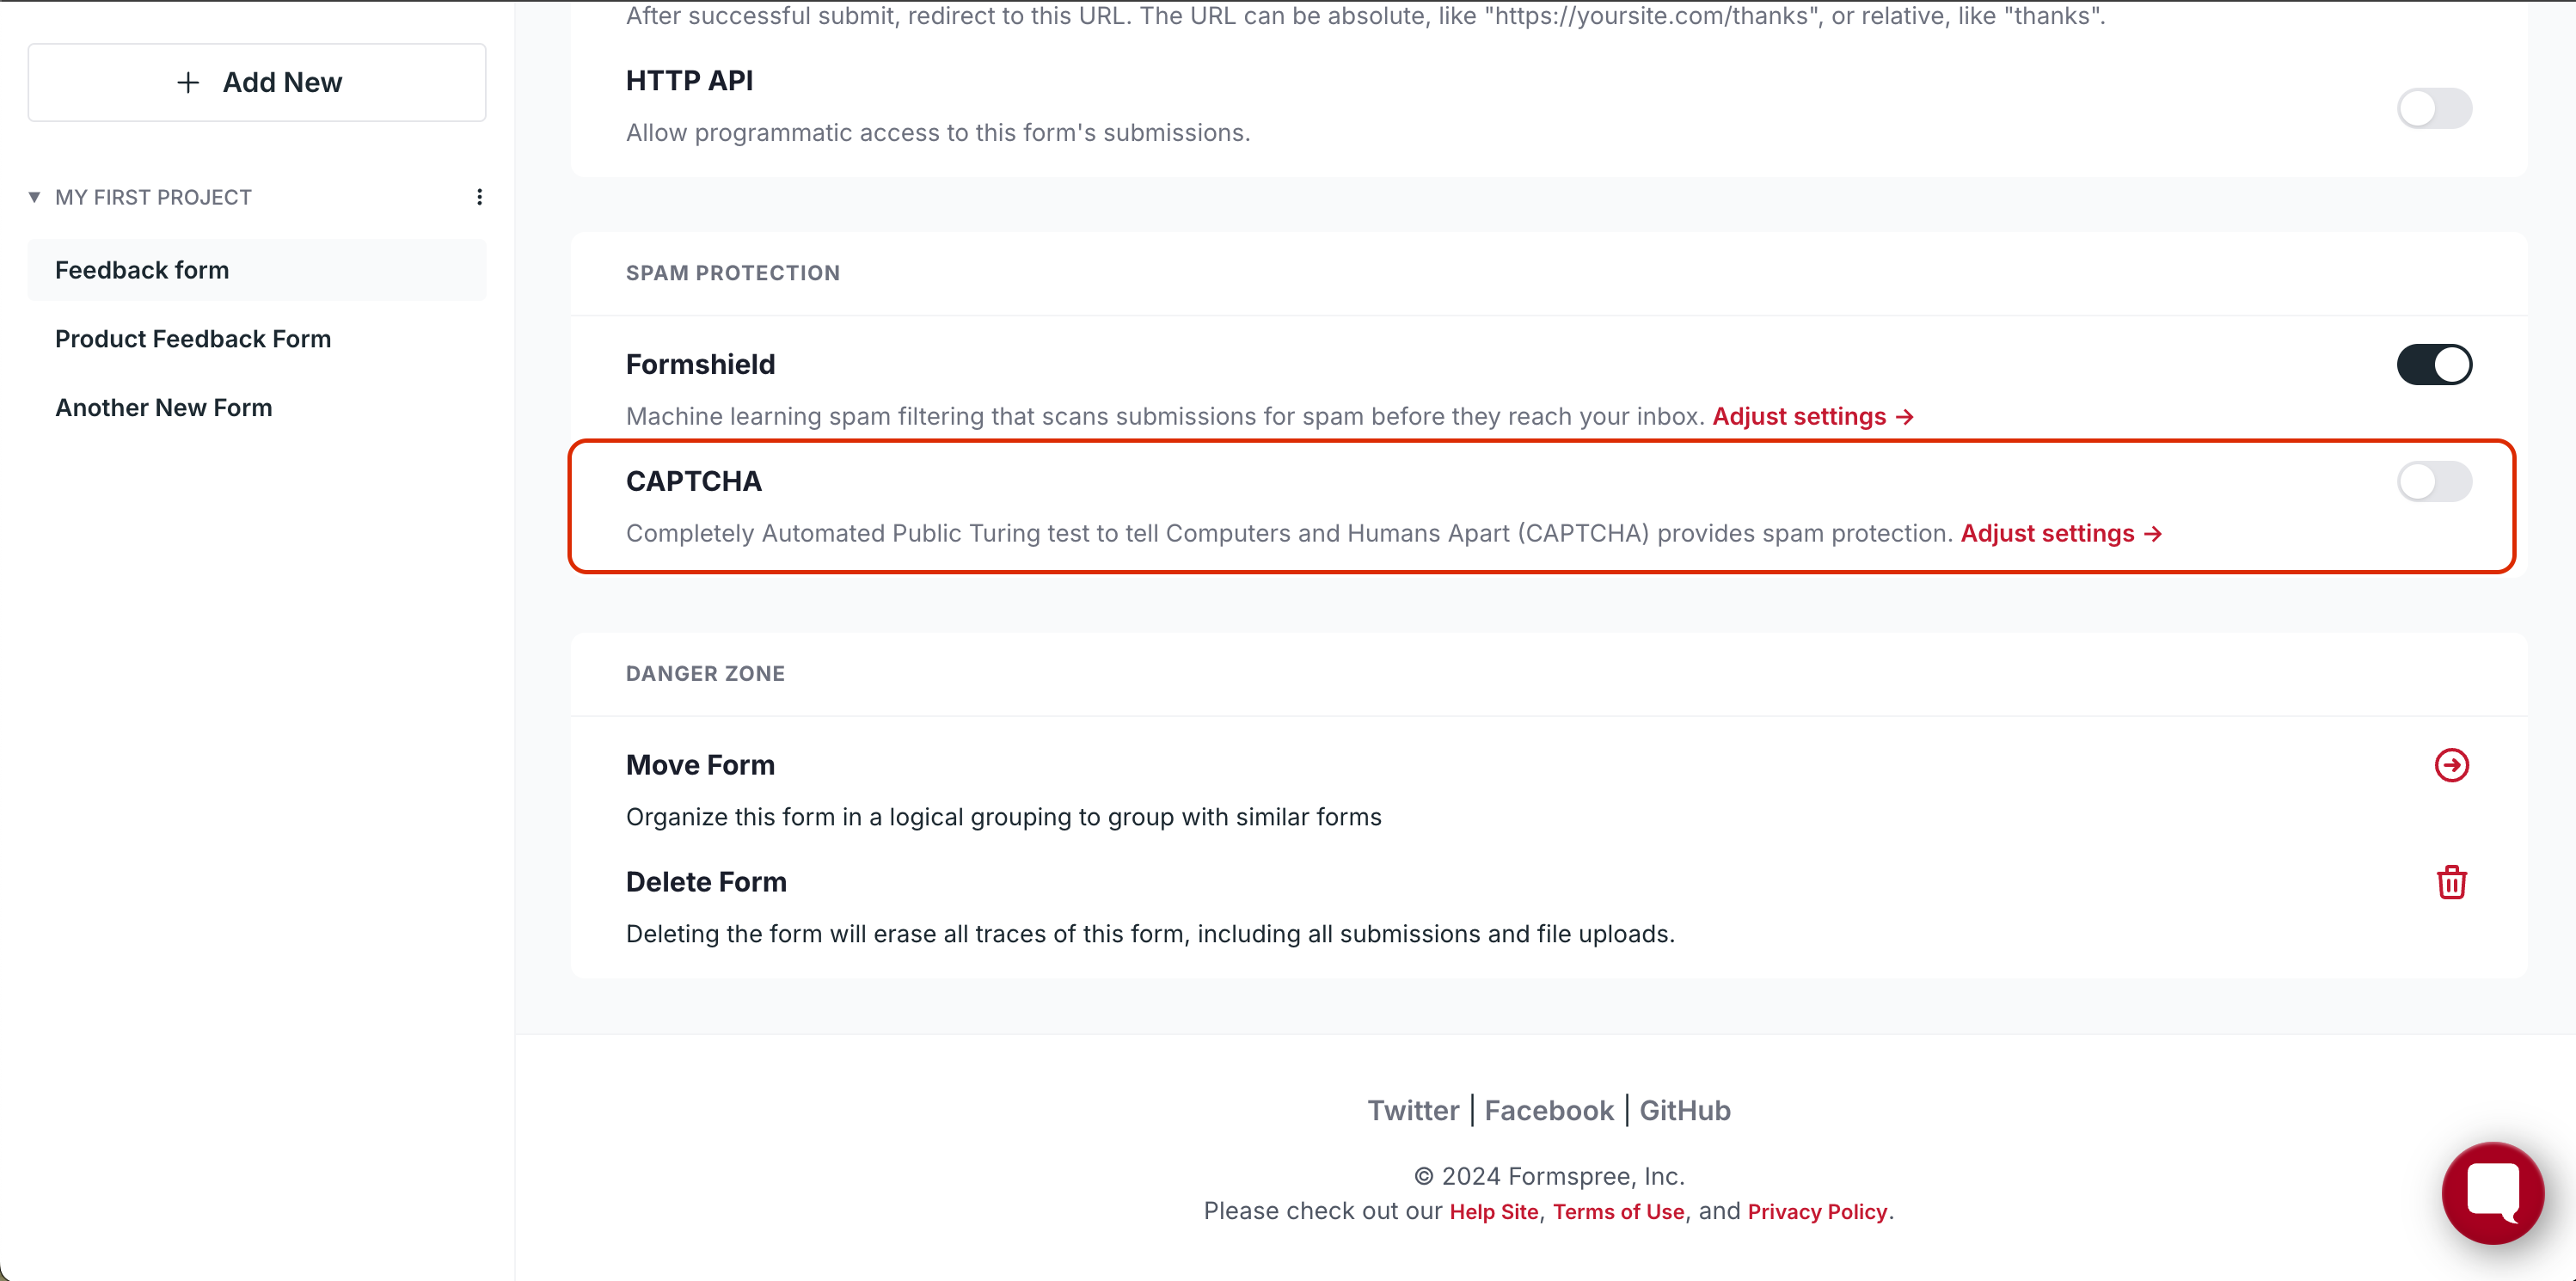This screenshot has height=1281, width=2576.
Task: Disable the Formshield toggle
Action: tap(2434, 365)
